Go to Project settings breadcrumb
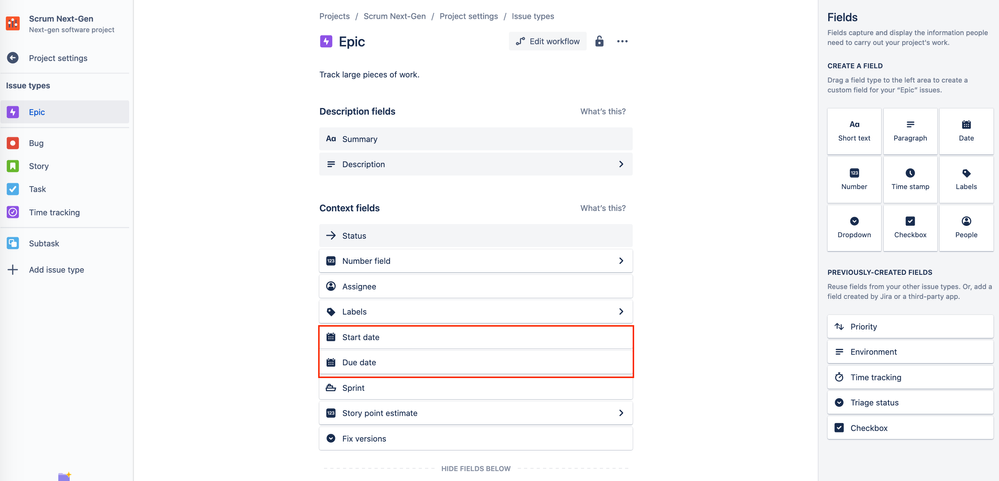The height and width of the screenshot is (481, 999). [x=469, y=17]
